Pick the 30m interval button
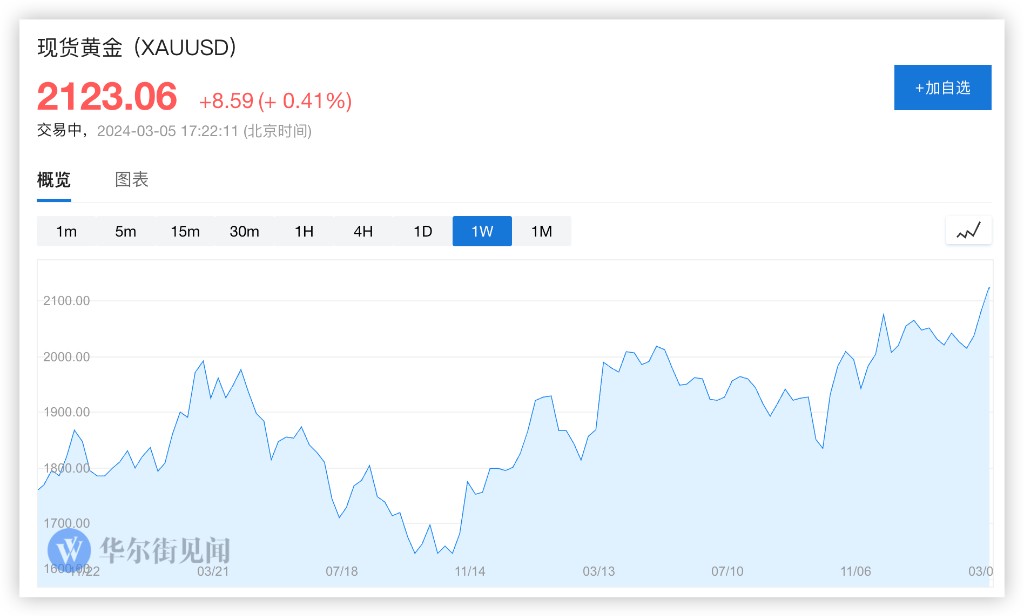The height and width of the screenshot is (616, 1024). (244, 231)
